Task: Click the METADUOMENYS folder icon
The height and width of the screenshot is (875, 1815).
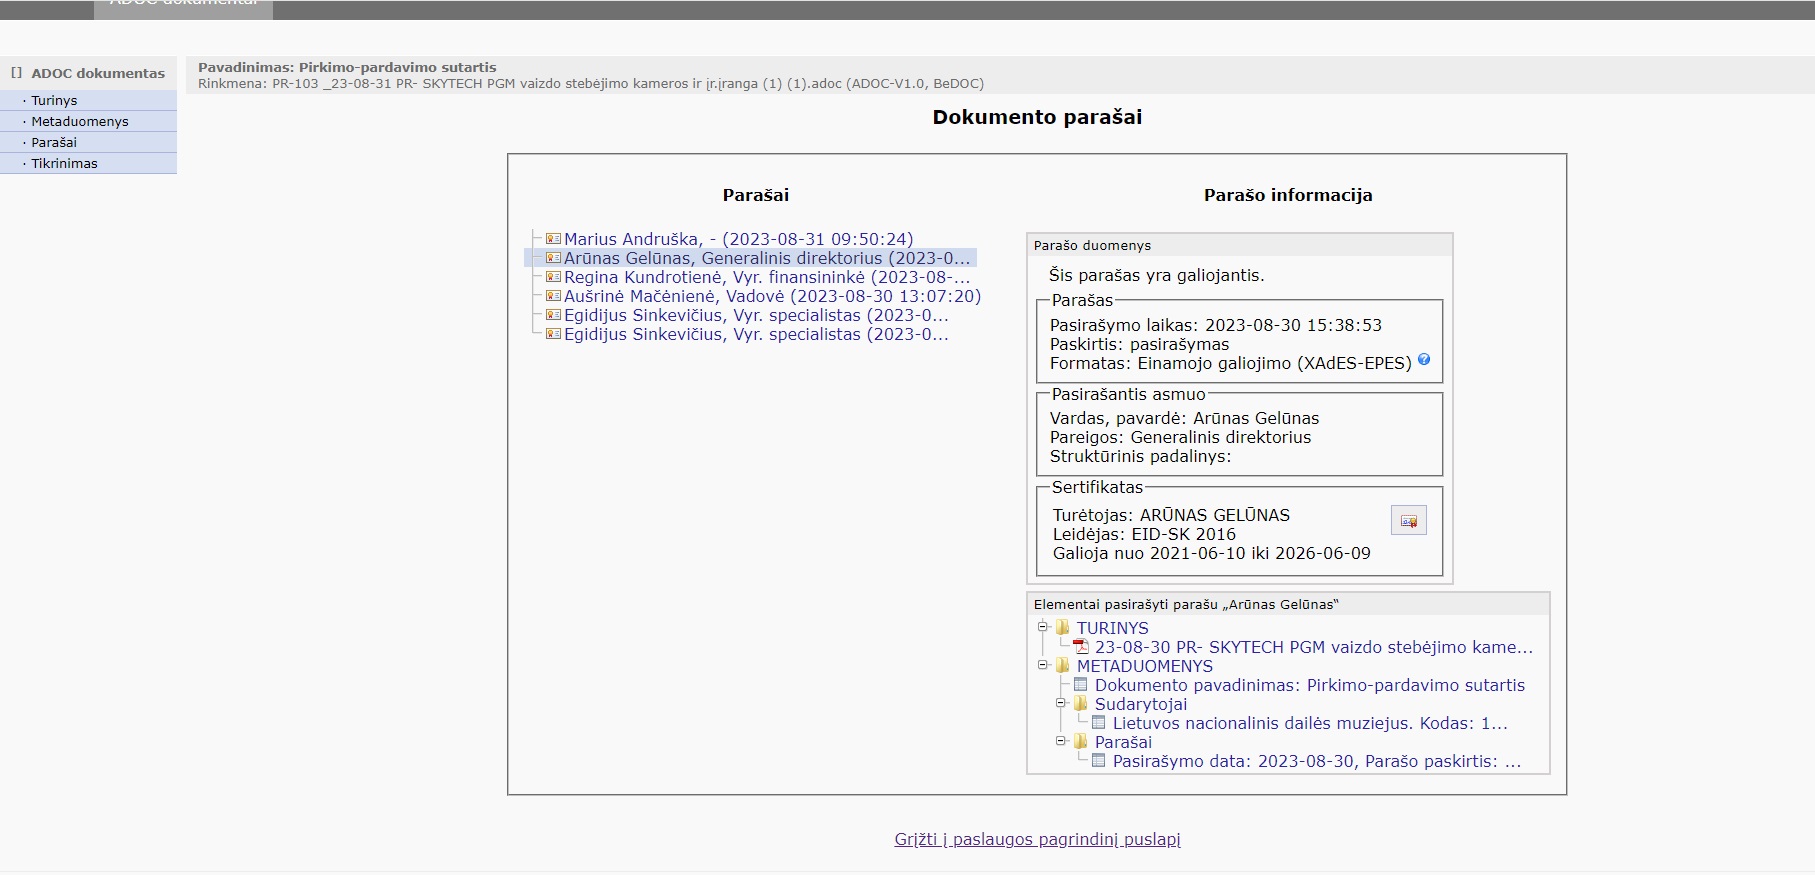Action: coord(1063,666)
